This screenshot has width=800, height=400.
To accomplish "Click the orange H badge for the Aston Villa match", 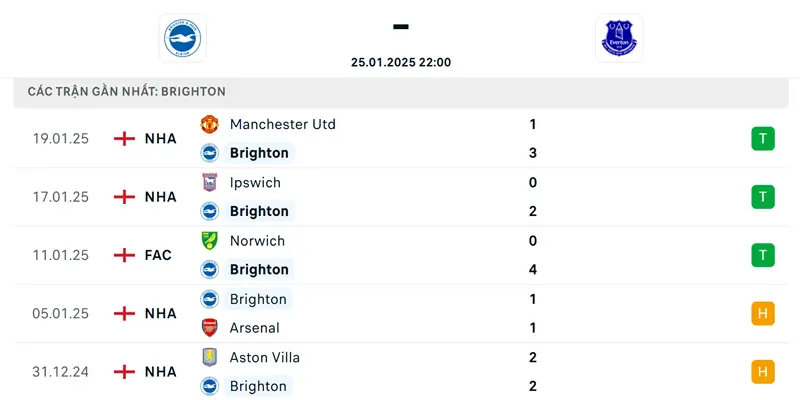I will (763, 372).
